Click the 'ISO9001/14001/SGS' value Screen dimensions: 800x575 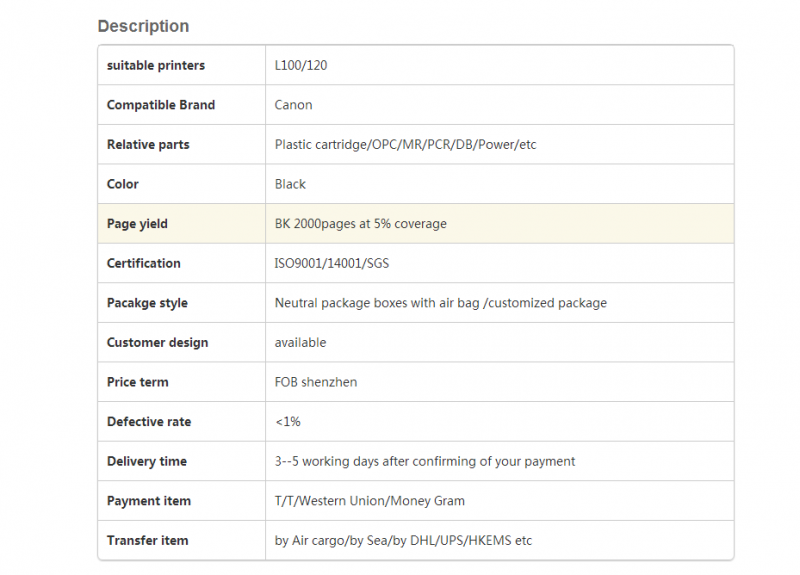click(x=332, y=263)
